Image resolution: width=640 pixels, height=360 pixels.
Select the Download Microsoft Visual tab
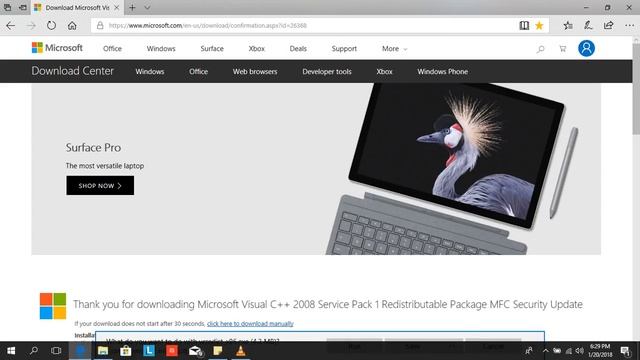[x=77, y=7]
